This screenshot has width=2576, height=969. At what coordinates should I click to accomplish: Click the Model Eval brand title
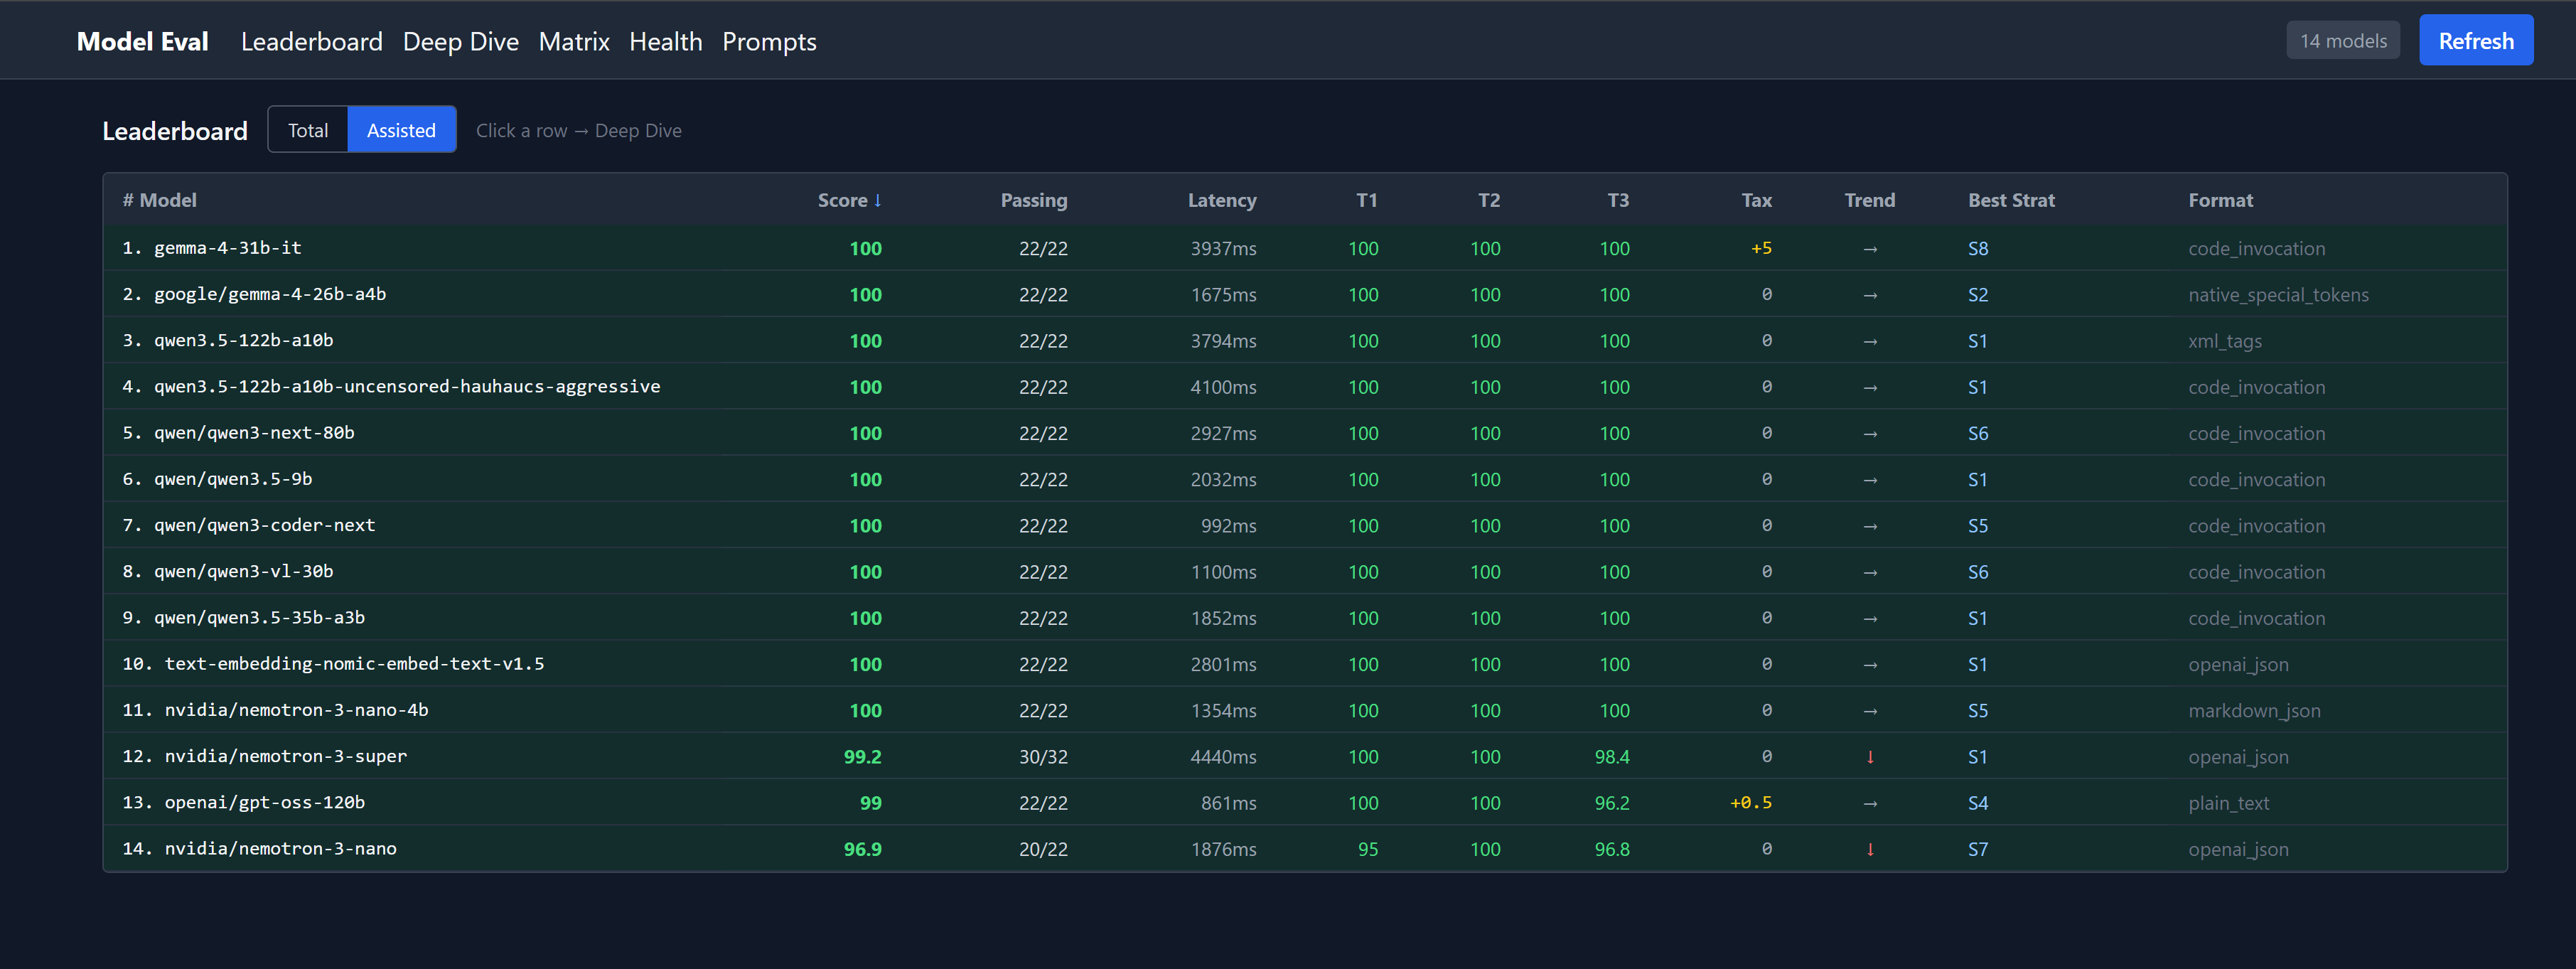(143, 42)
